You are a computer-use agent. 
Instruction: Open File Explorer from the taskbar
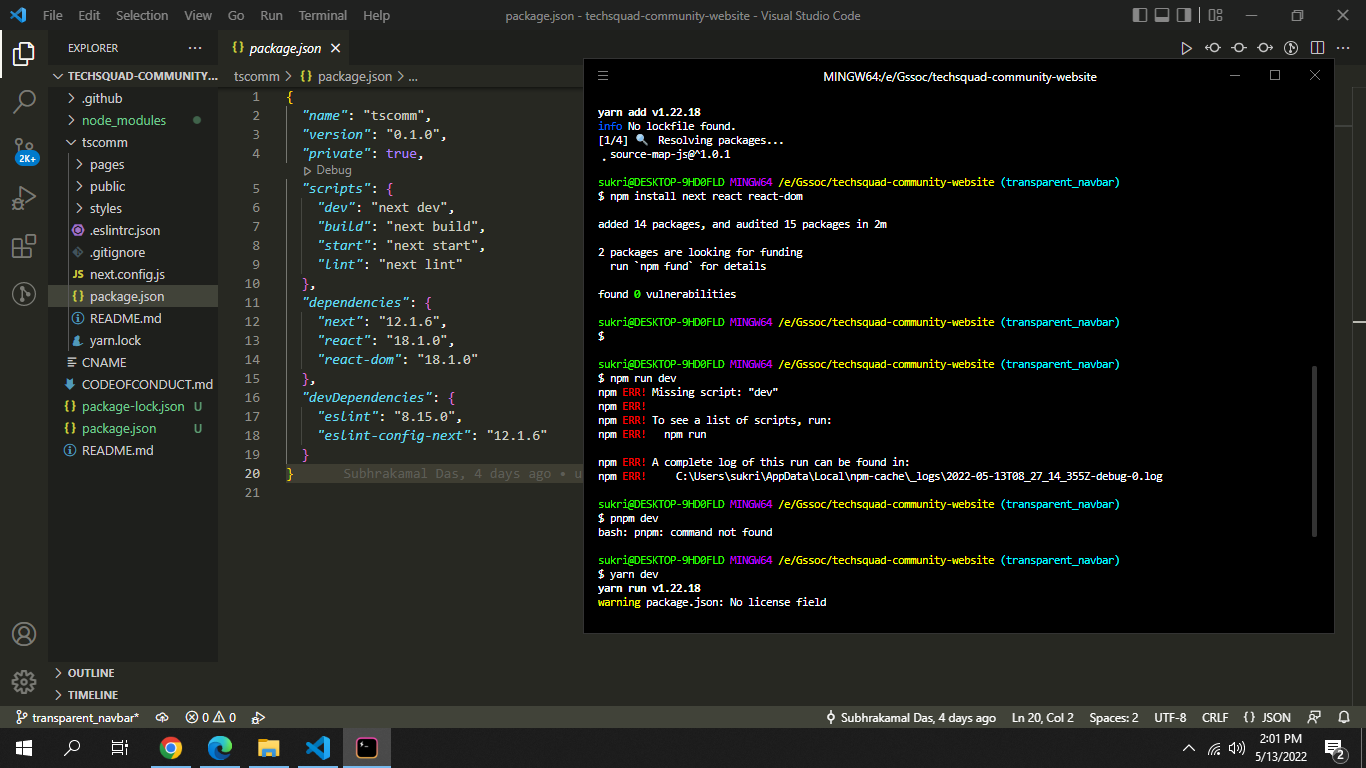pos(268,747)
